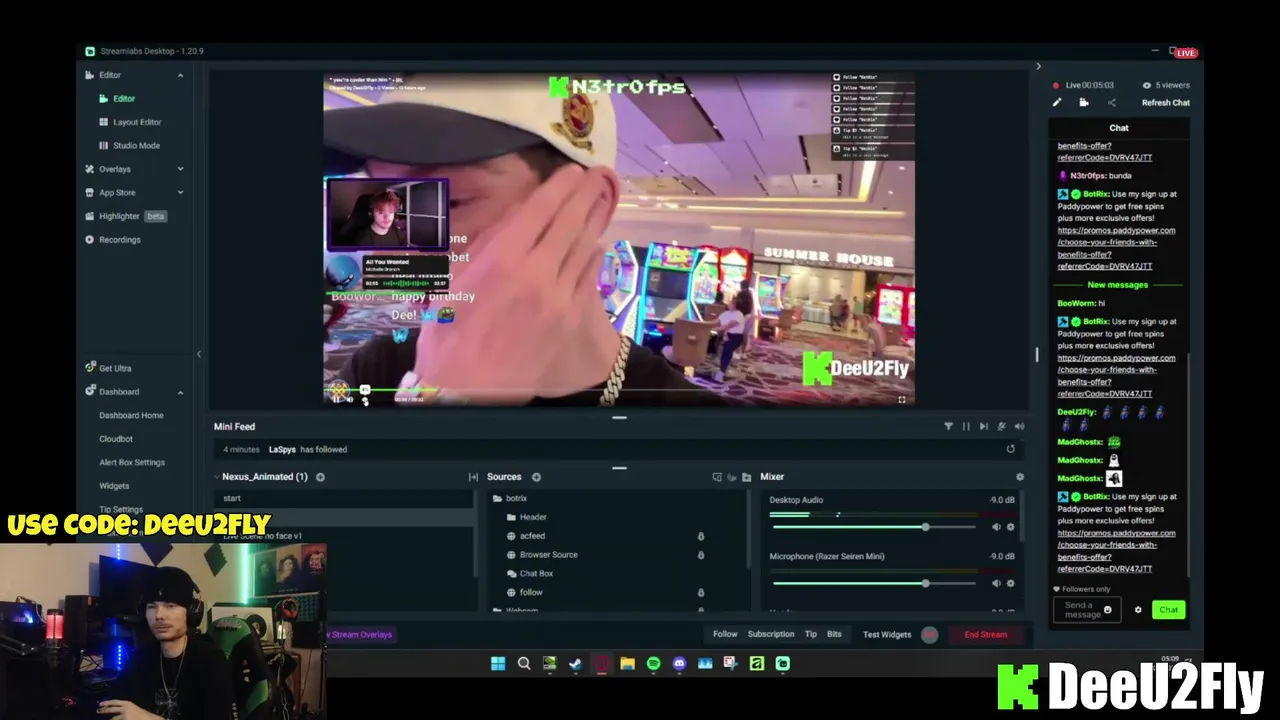Screen dimensions: 1280x720
Task: Send message with the green Chat button
Action: click(x=1168, y=610)
